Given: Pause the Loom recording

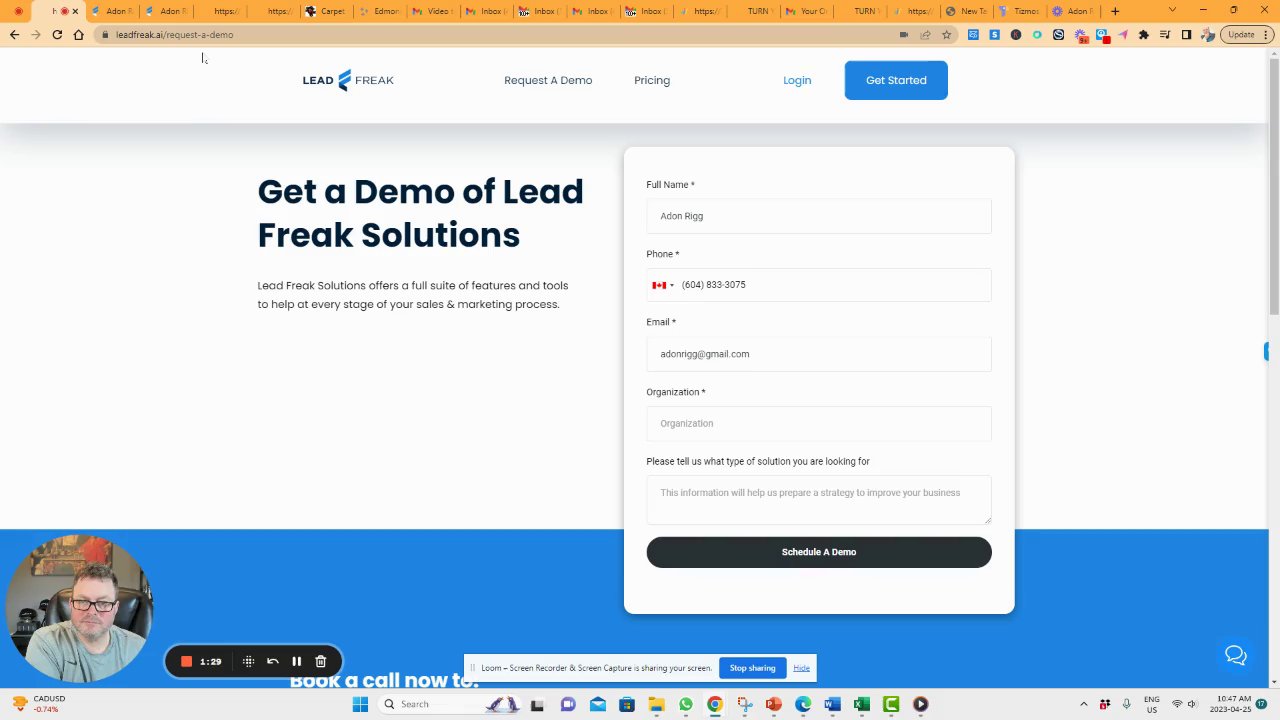Looking at the screenshot, I should (296, 661).
